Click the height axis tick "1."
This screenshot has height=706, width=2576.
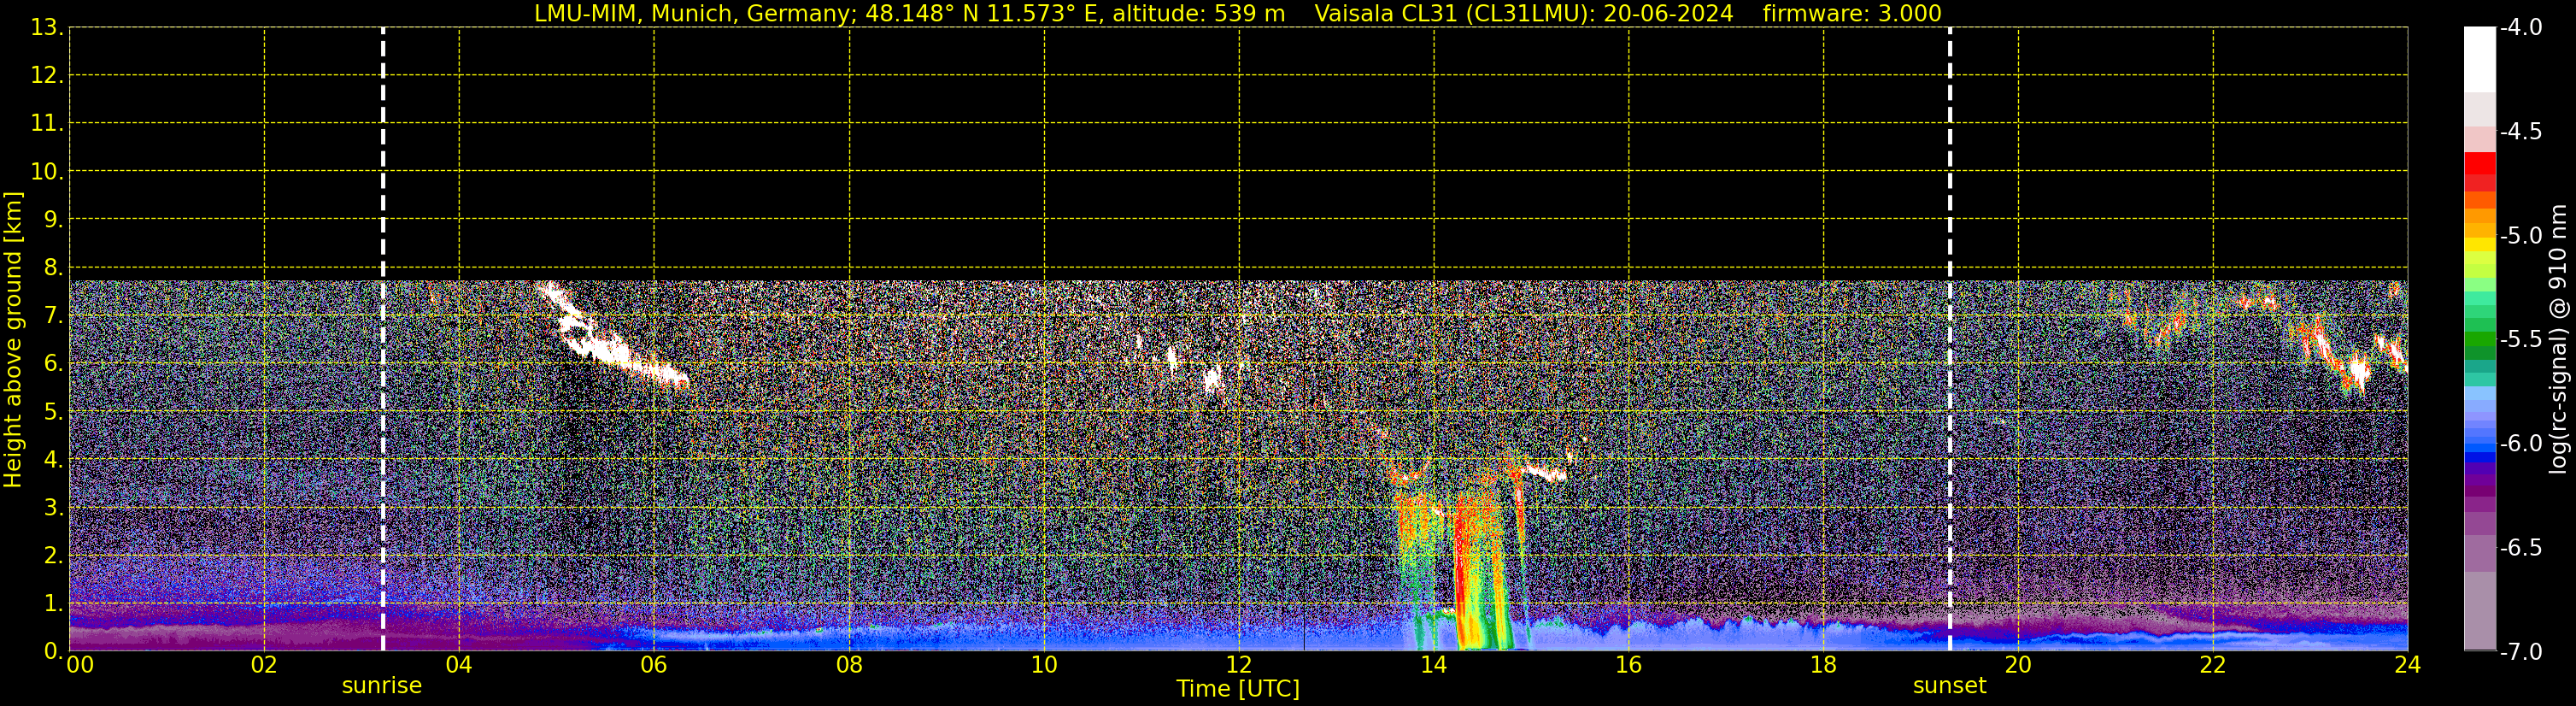coord(53,603)
